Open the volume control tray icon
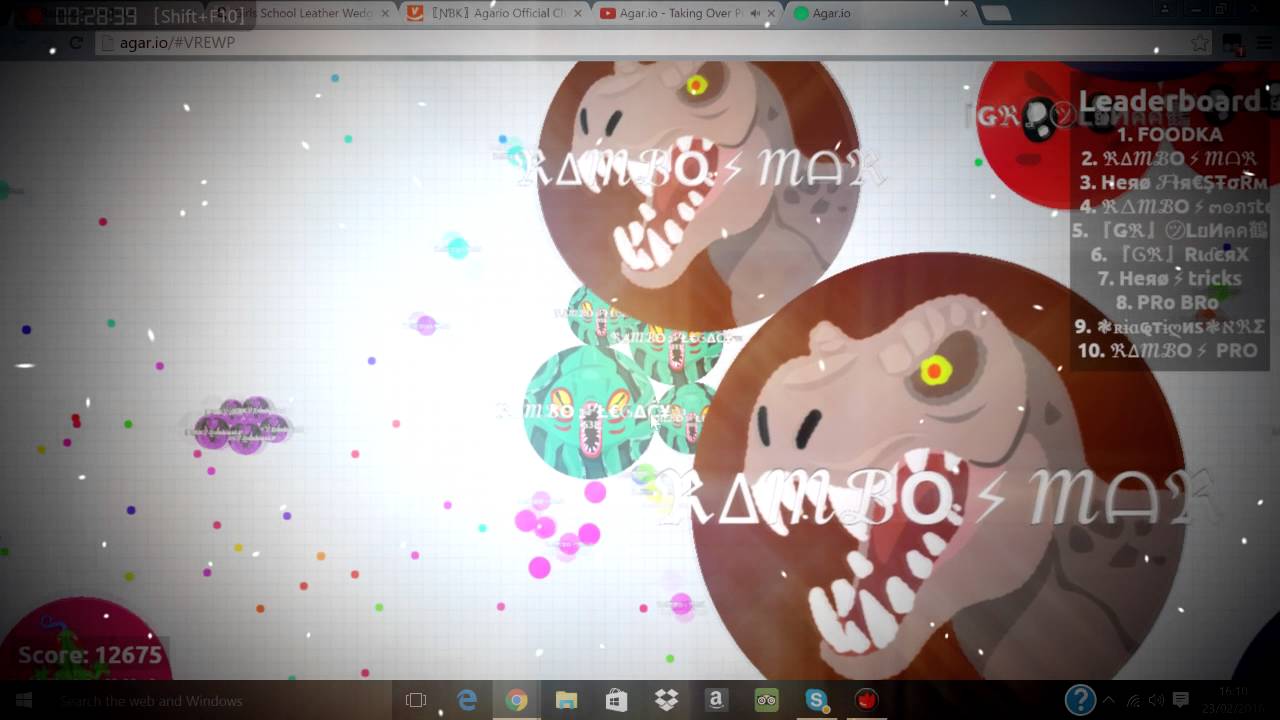The width and height of the screenshot is (1280, 720). (1157, 700)
